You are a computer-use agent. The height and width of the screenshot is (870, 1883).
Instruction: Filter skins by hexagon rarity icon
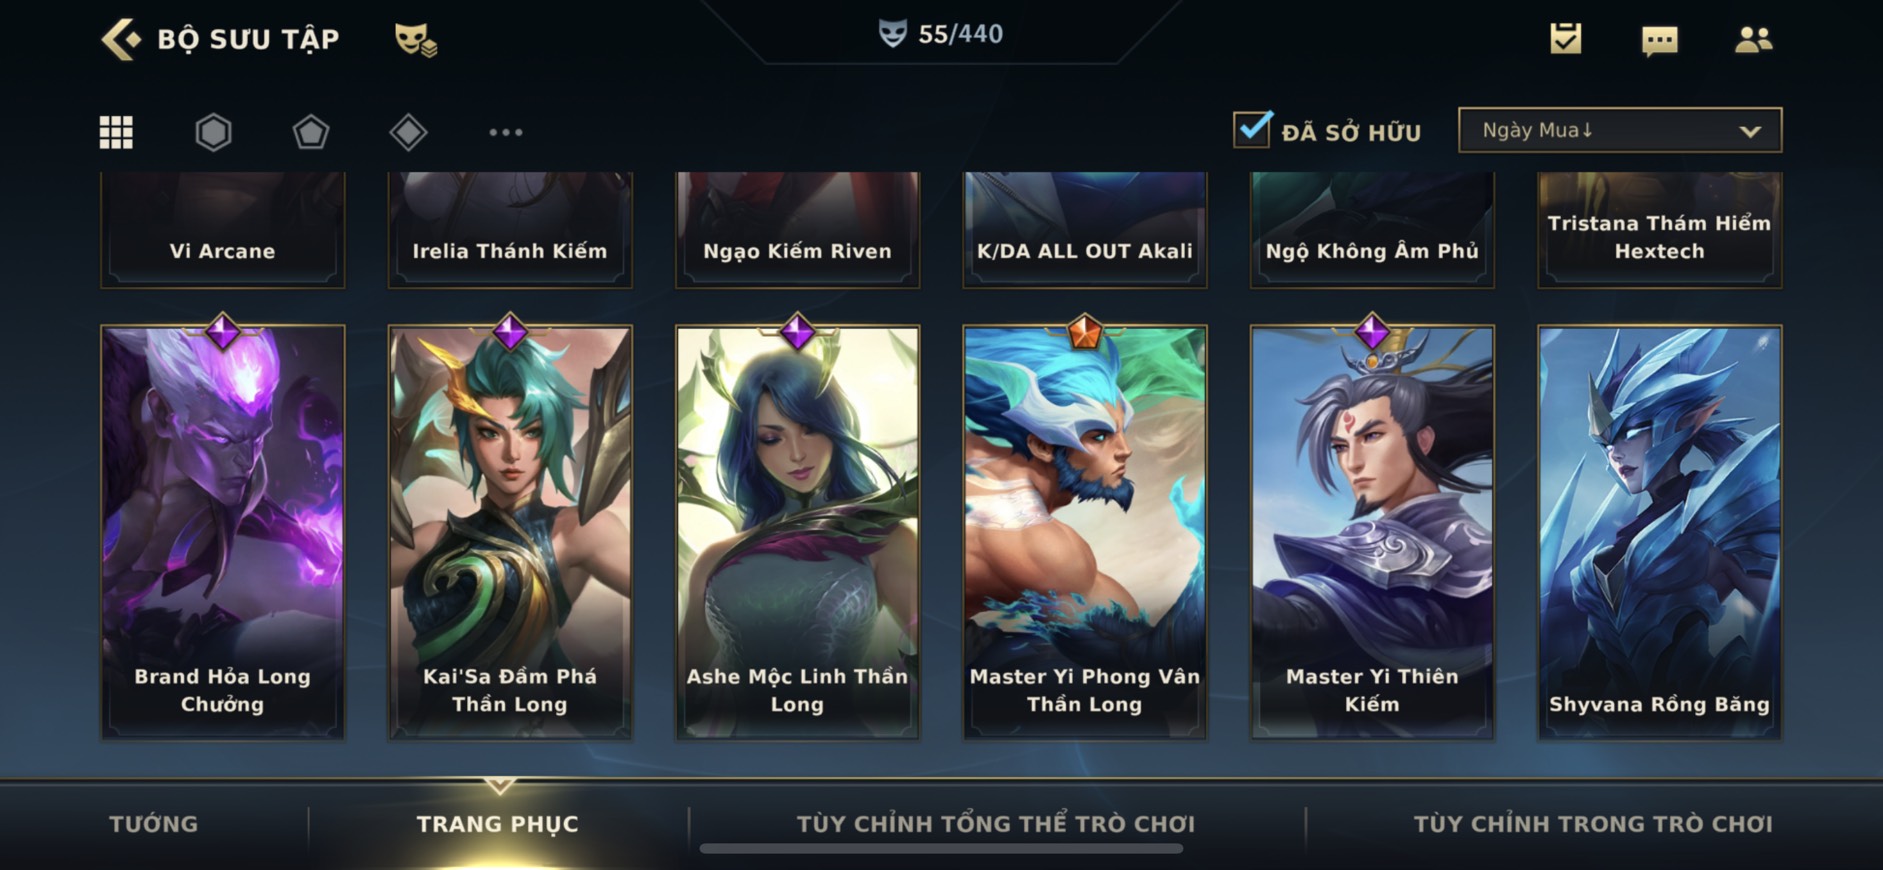213,132
